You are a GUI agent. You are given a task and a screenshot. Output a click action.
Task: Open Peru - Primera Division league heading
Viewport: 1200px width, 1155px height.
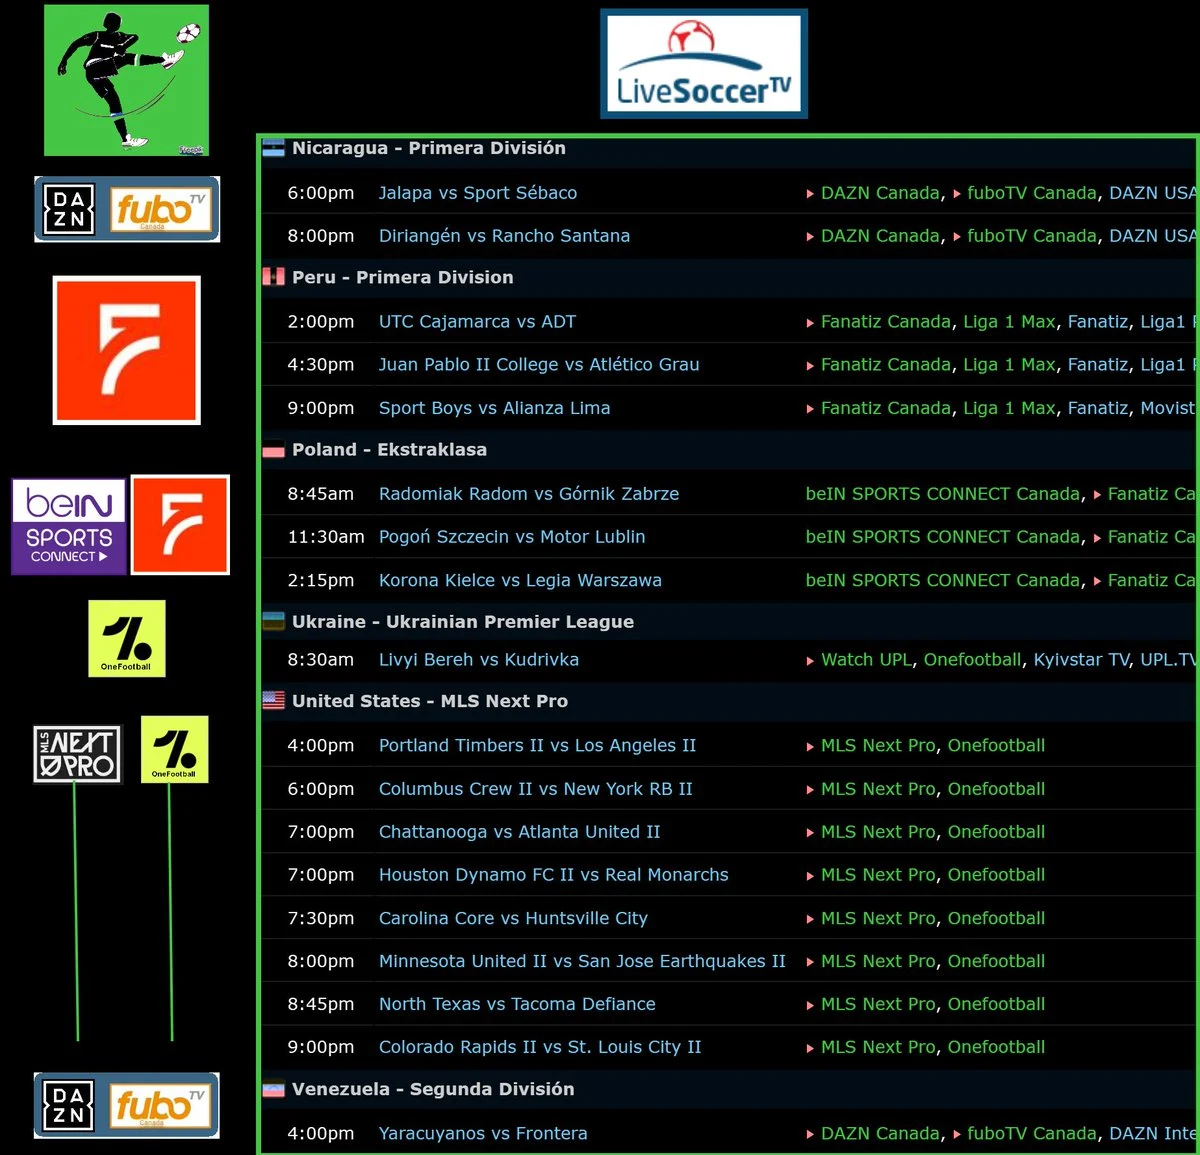402,277
